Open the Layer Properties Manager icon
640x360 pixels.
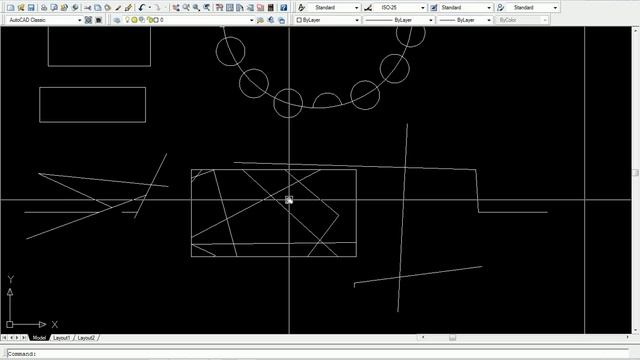[117, 20]
